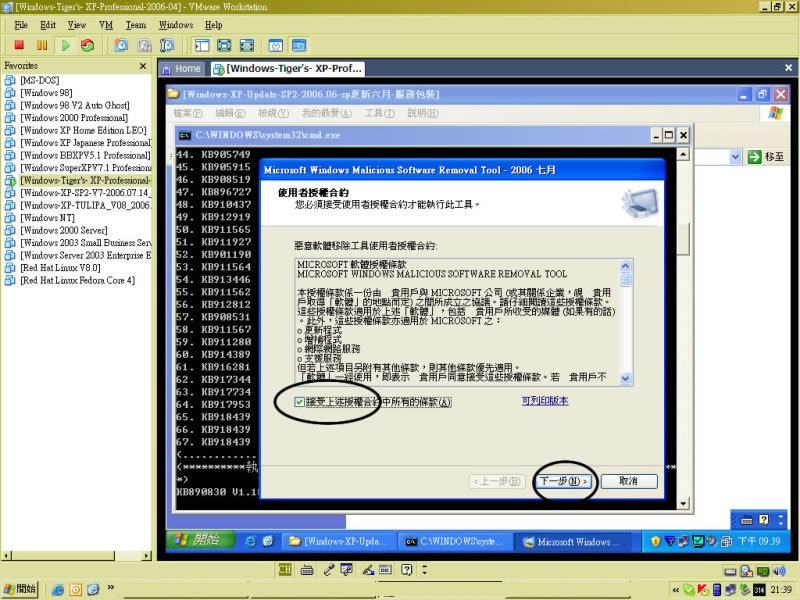Image resolution: width=800 pixels, height=600 pixels.
Task: Click the cmd icon in the C:\WINDOWS\system32\cmd.exe title bar
Action: pos(184,135)
